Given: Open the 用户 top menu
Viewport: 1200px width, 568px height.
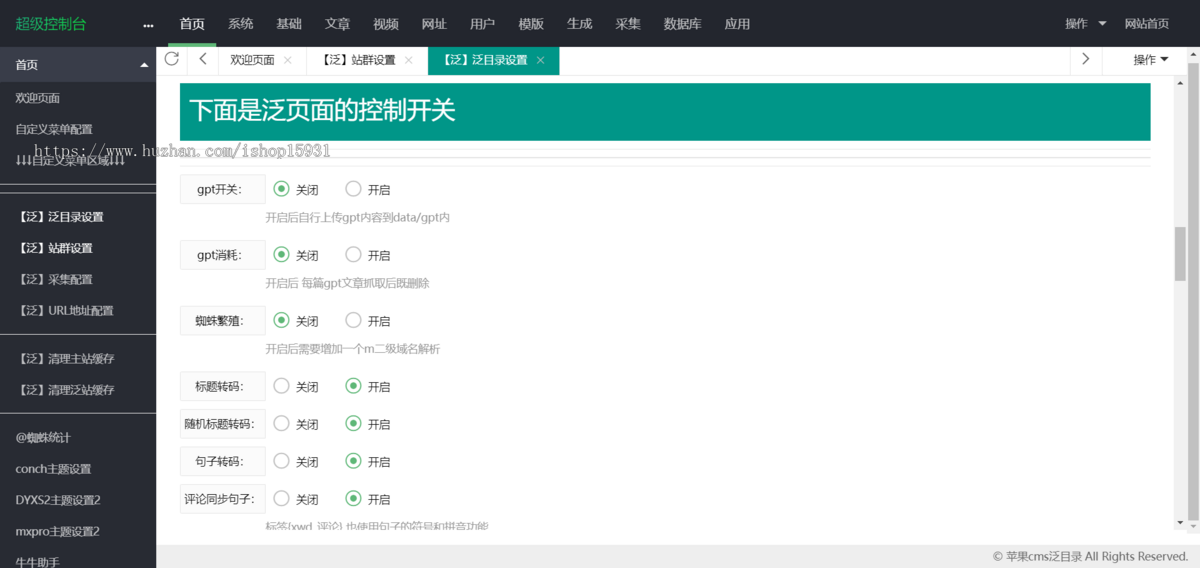Looking at the screenshot, I should pyautogui.click(x=483, y=24).
